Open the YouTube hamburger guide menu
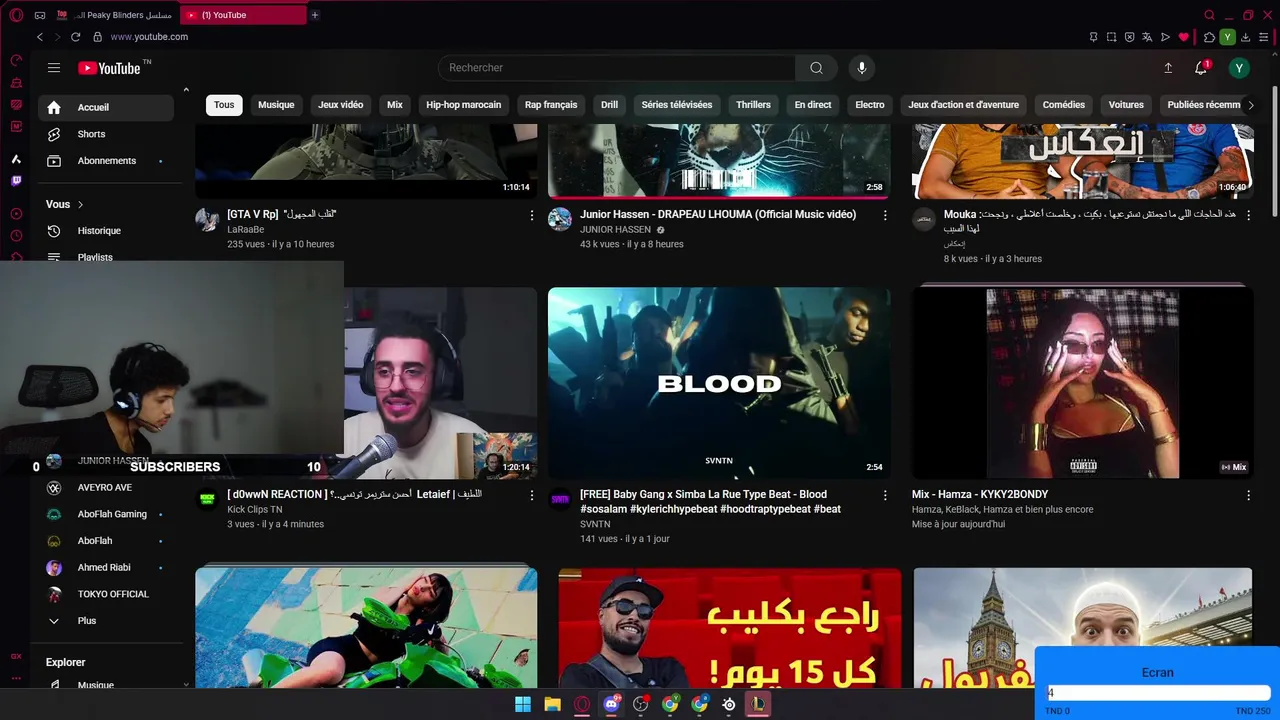Screen dimensions: 1280x720 [54, 68]
